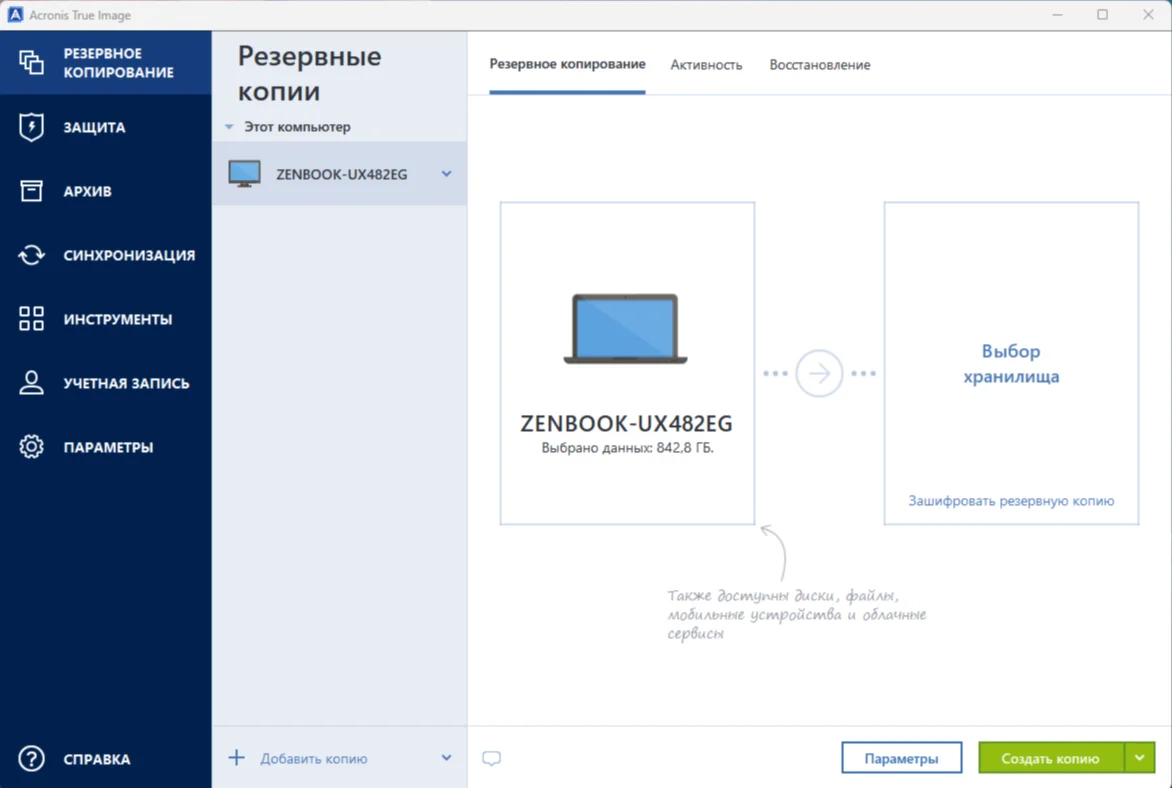The image size is (1172, 788).
Task: Click the Backup (Резервное копирование) sidebar icon
Action: coord(31,63)
